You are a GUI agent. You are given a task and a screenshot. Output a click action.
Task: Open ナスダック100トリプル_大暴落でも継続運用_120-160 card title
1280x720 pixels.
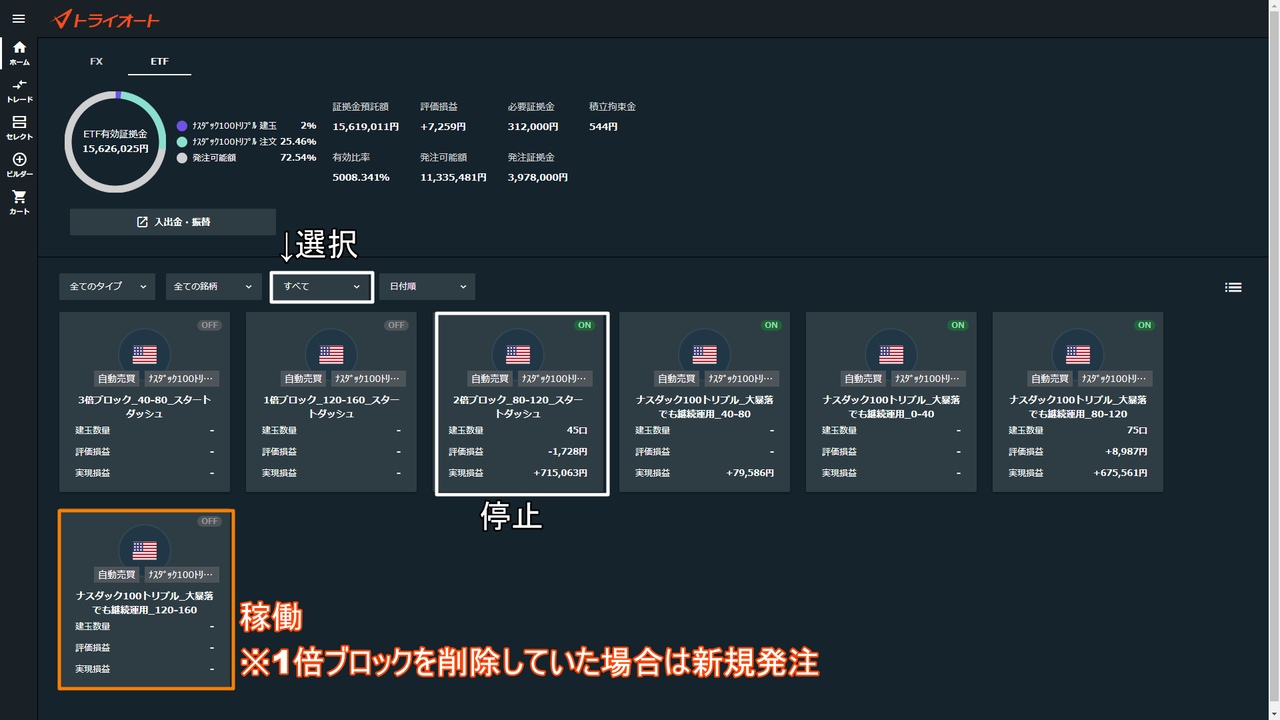[x=145, y=602]
